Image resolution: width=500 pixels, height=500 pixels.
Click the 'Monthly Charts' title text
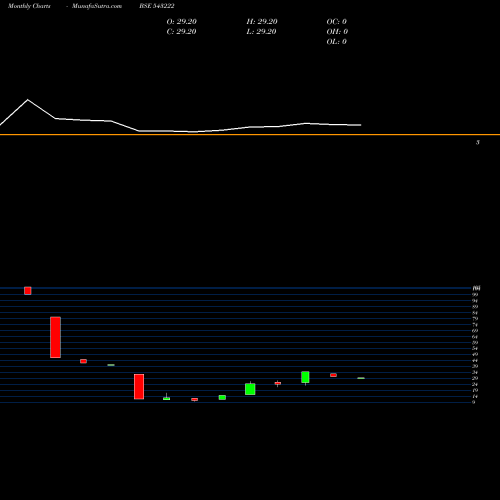29,6
